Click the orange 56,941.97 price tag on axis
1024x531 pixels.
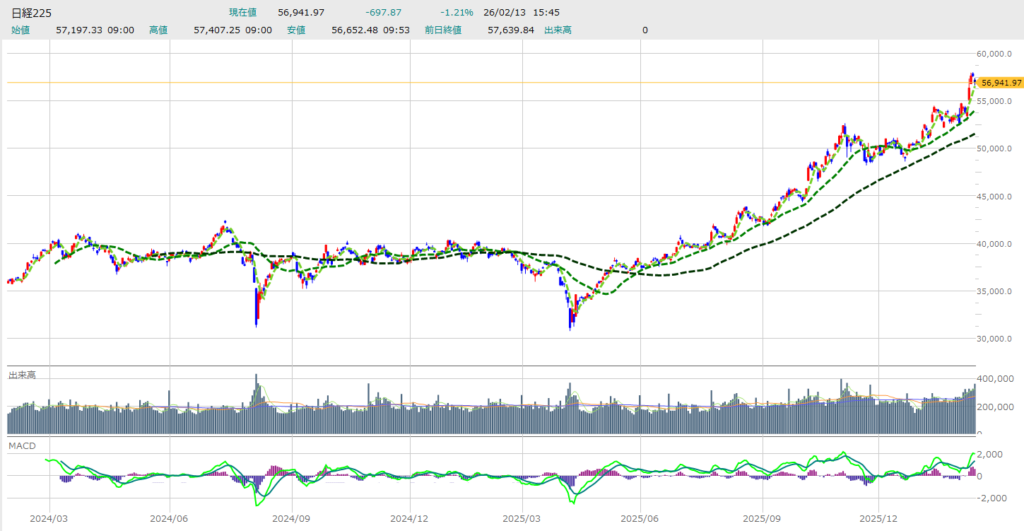point(1000,83)
